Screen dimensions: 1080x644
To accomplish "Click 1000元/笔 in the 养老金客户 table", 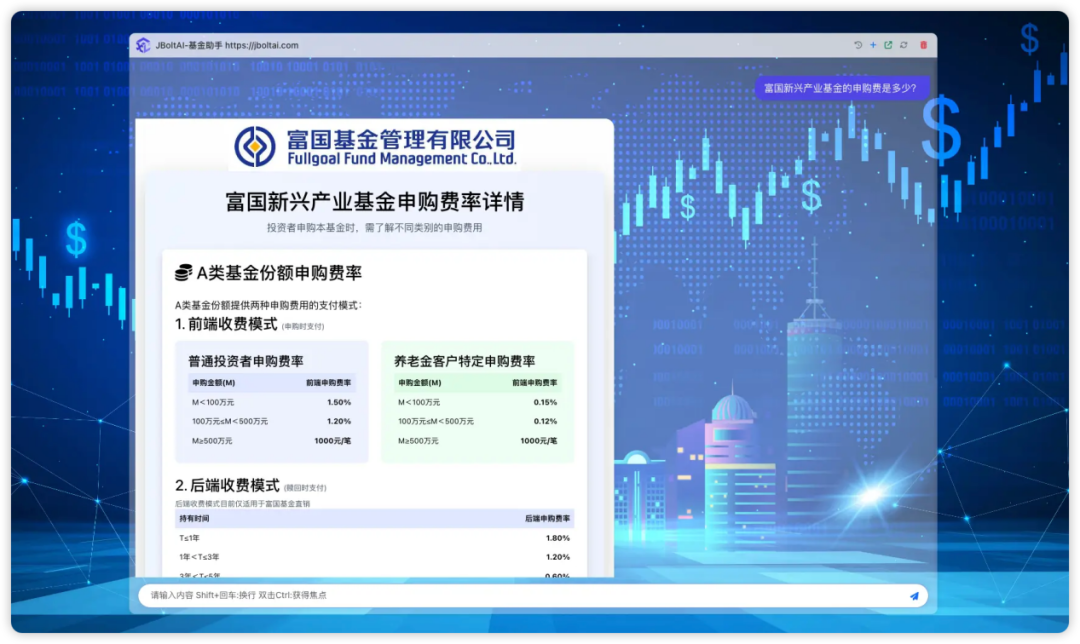I will coord(539,441).
